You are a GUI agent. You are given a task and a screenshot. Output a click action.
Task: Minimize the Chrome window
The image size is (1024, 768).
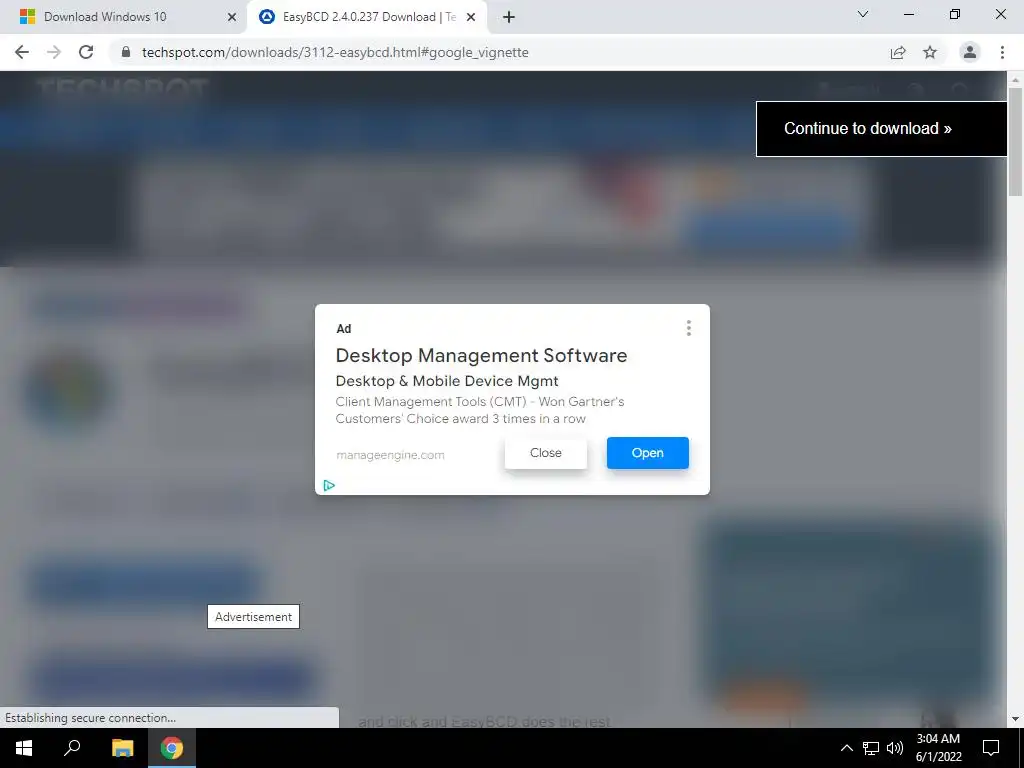click(908, 14)
